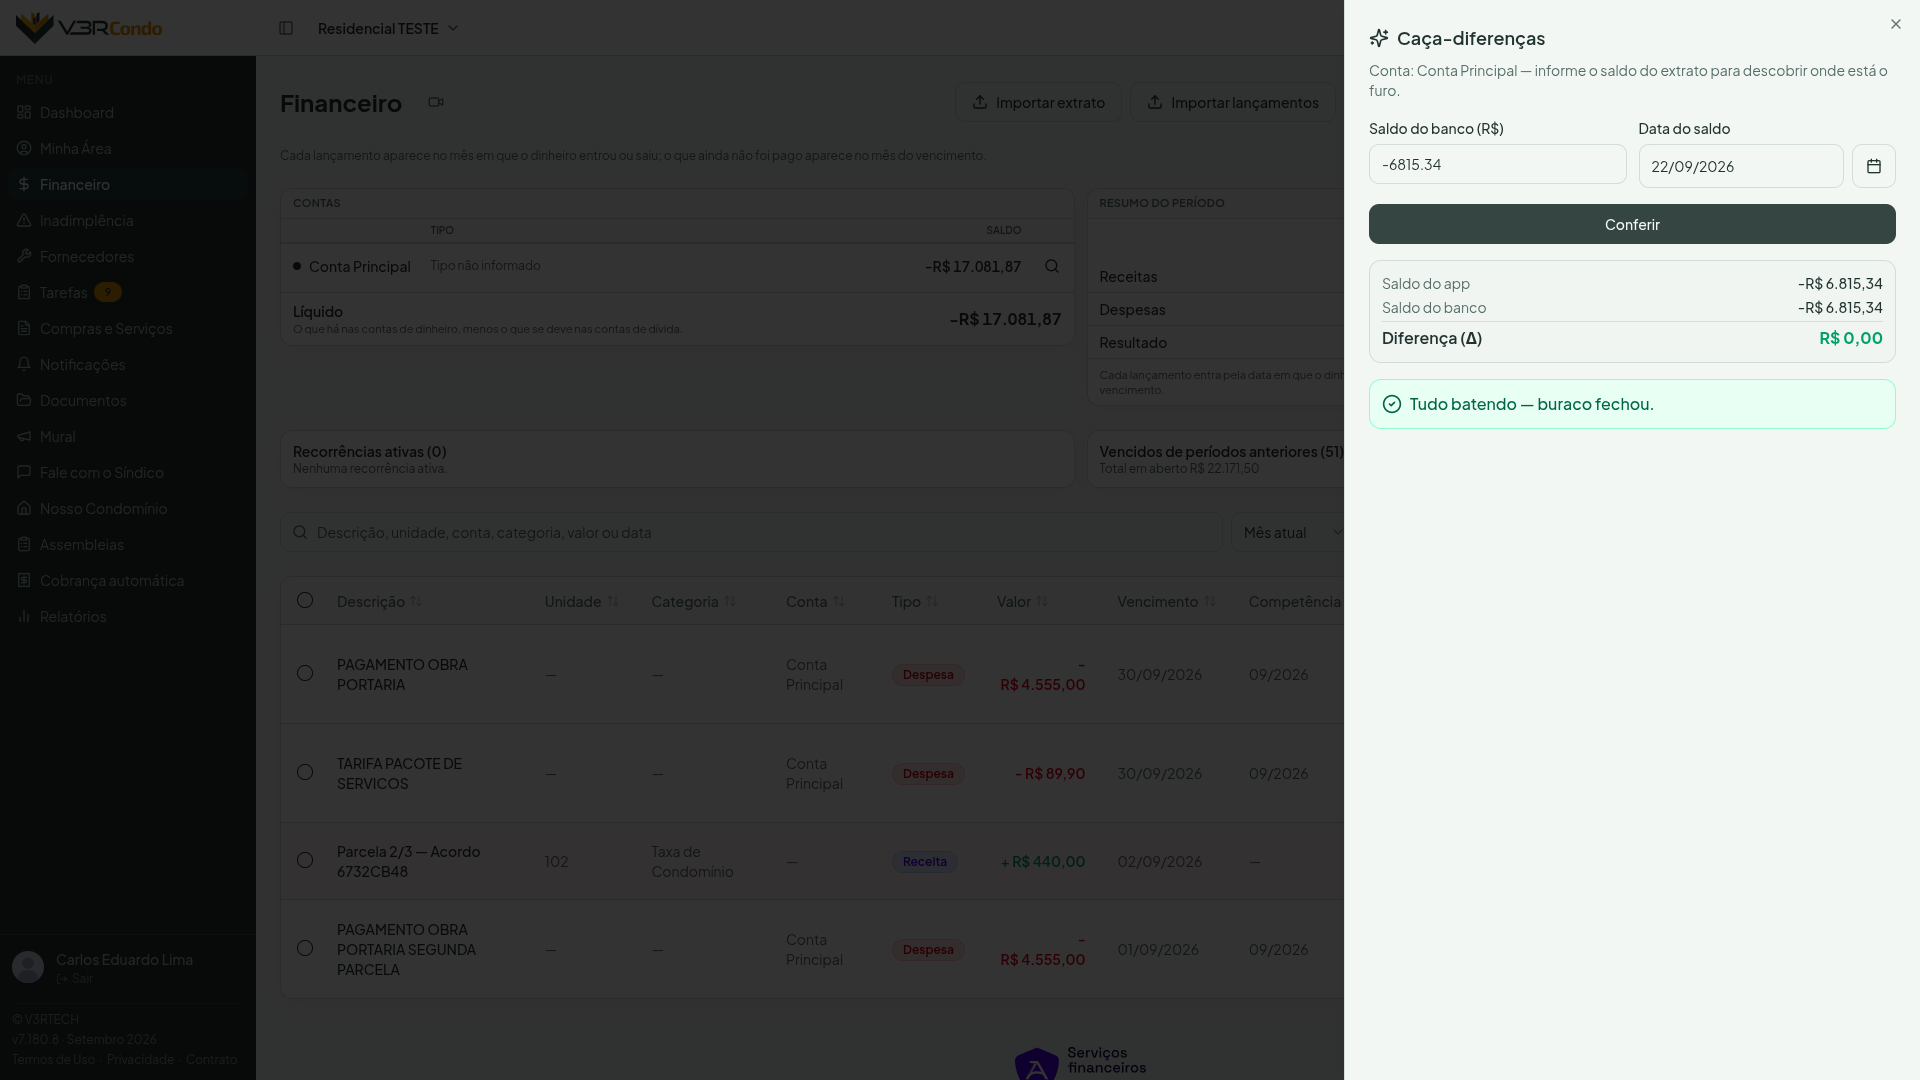Click the Compras e Serviços icon
This screenshot has height=1080, width=1920.
pyautogui.click(x=24, y=328)
